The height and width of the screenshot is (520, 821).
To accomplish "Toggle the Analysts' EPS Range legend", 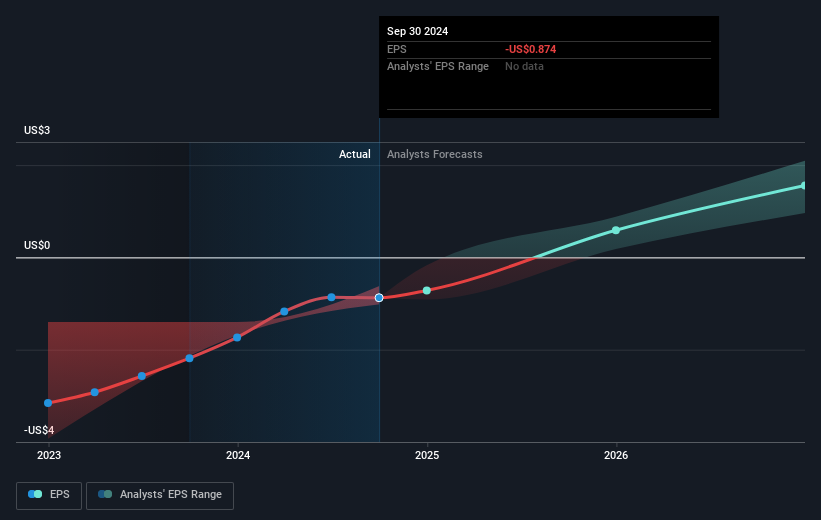I will tap(160, 495).
